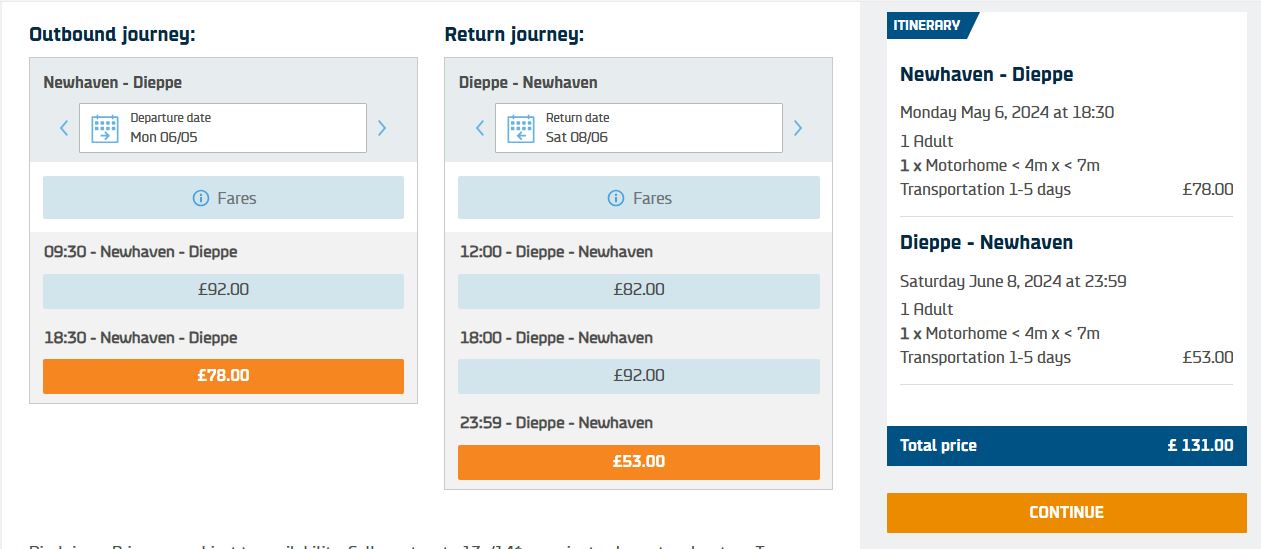Screen dimensions: 1261x549
Task: Open the return date calendar icon
Action: coord(520,128)
